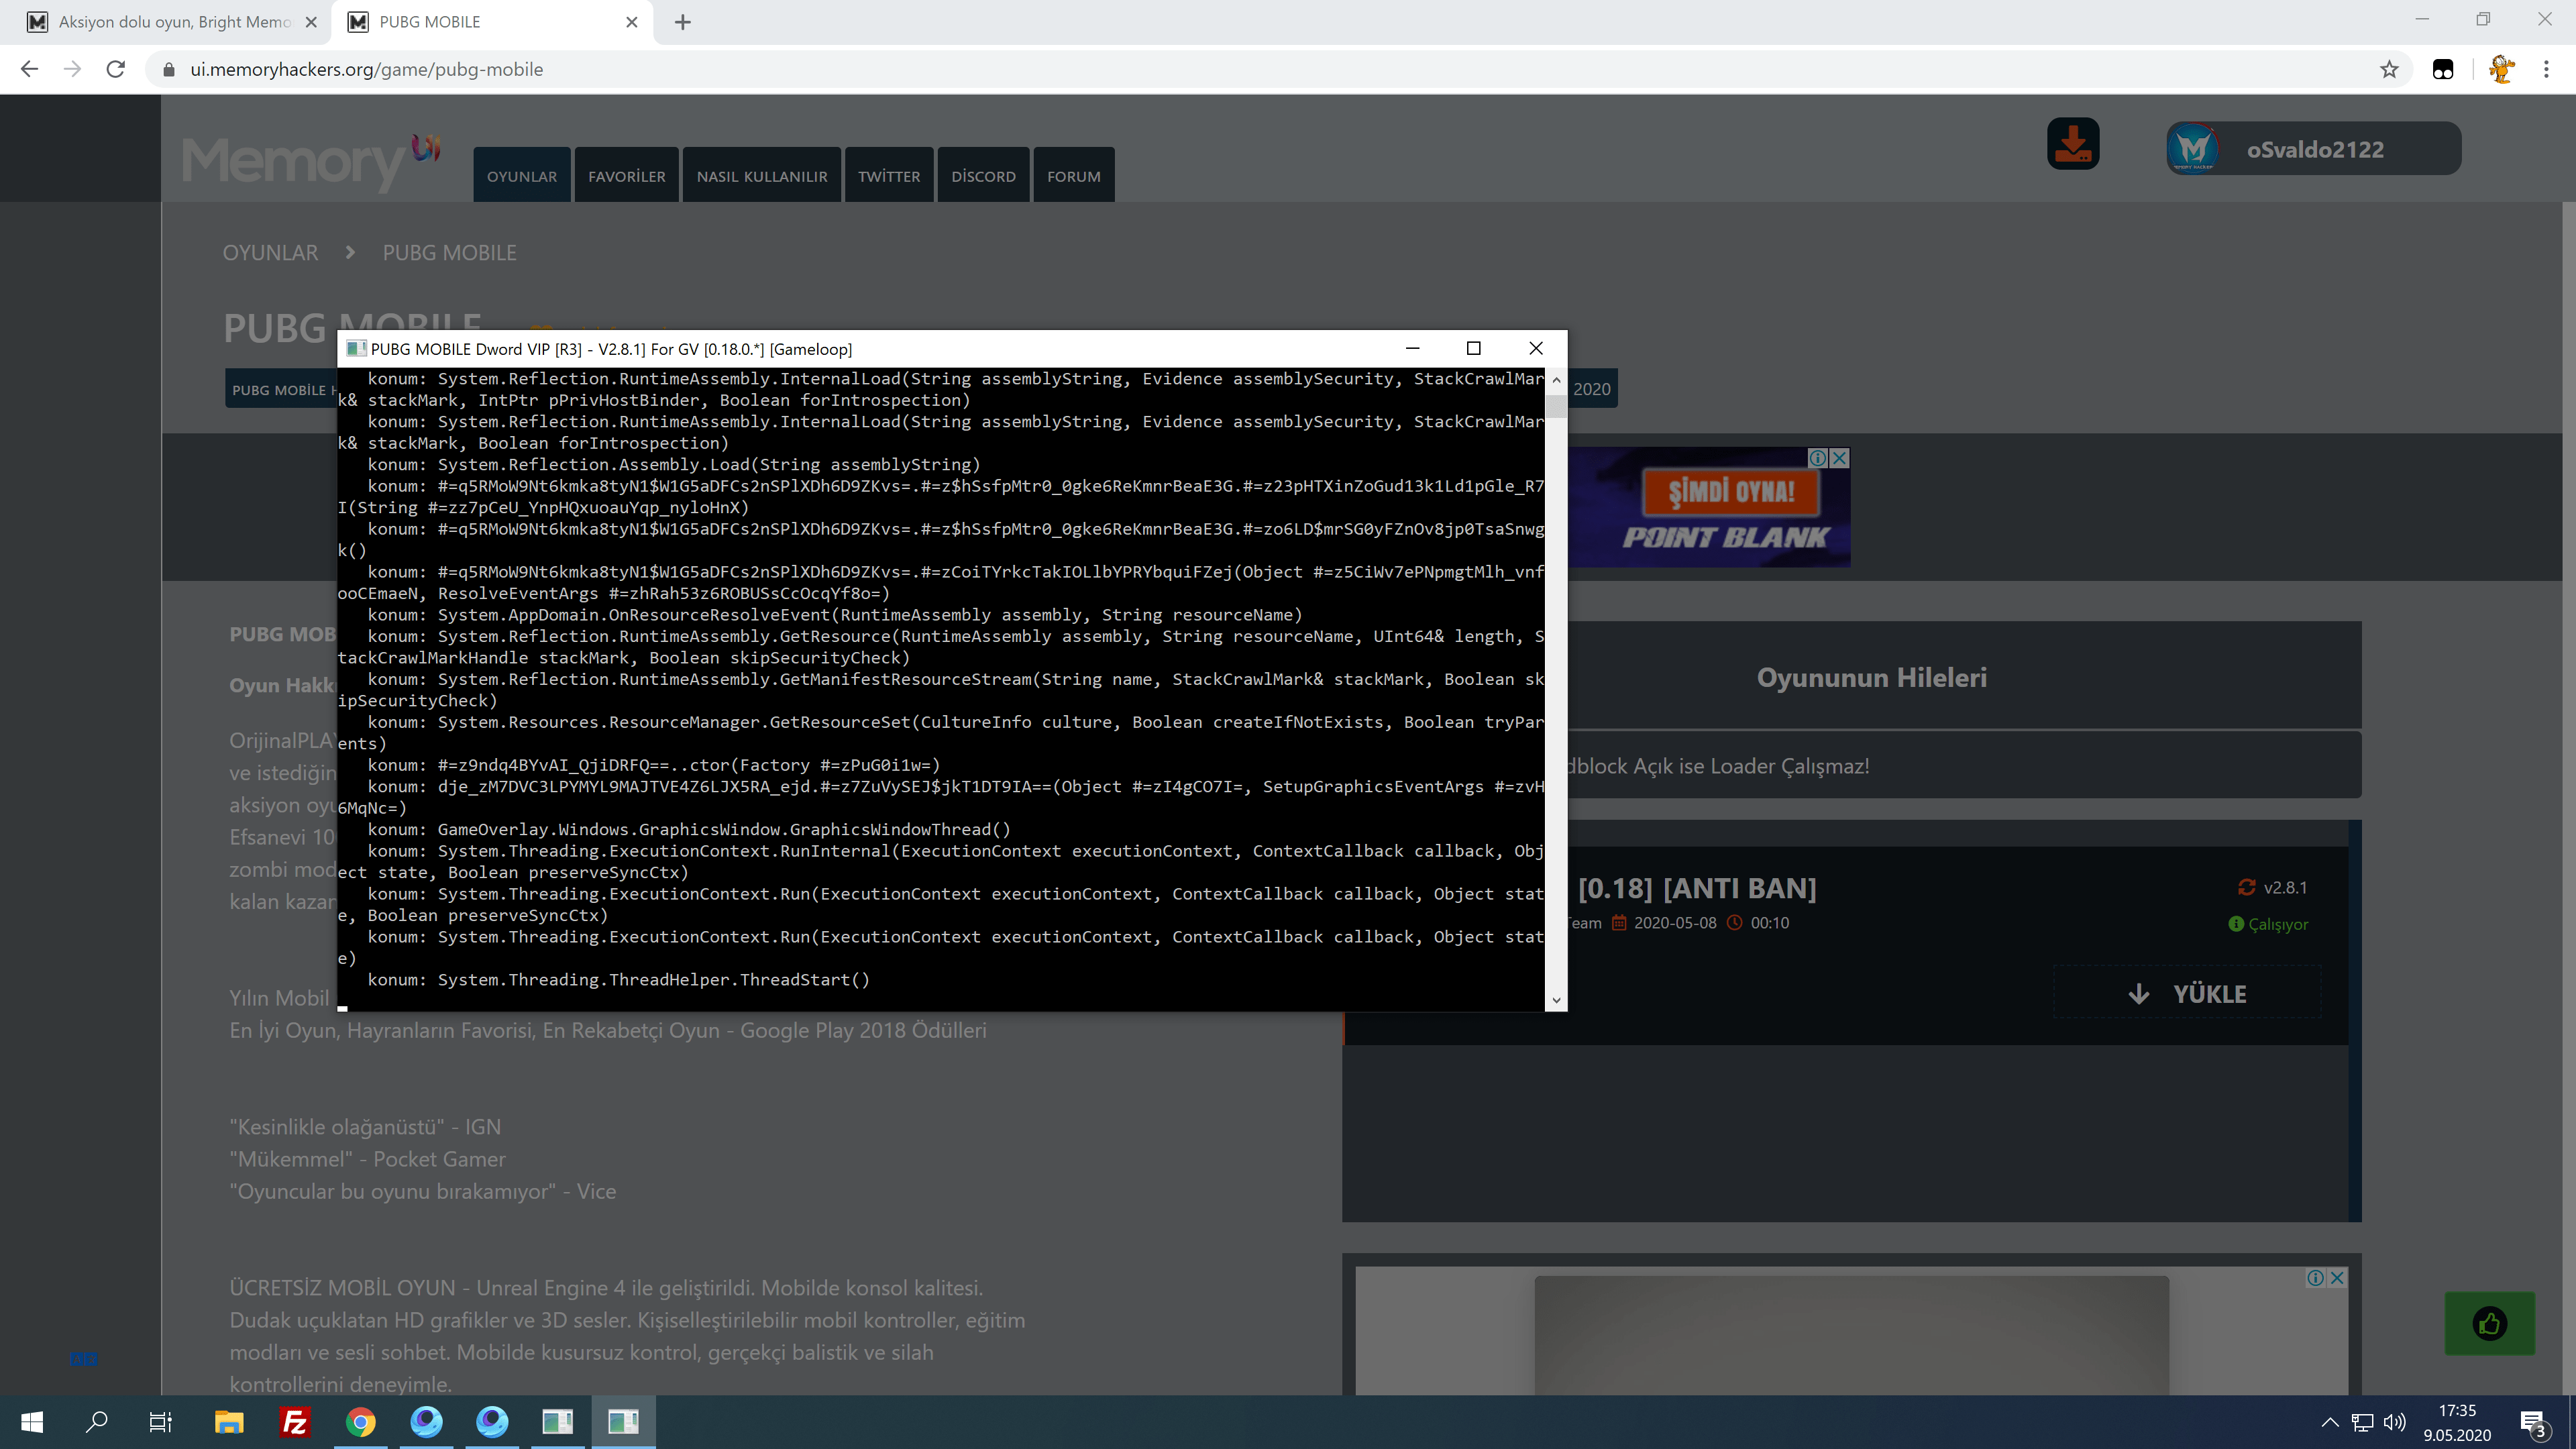The image size is (2576, 1449).
Task: Open Windows taskbar search
Action: pos(97,1421)
